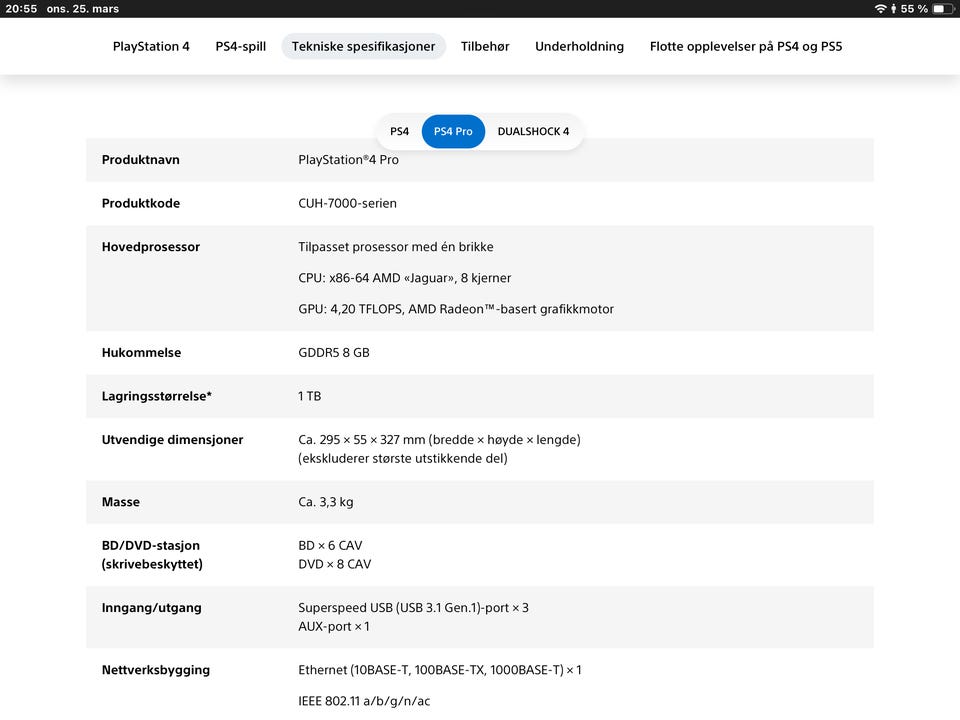This screenshot has height=720, width=960.
Task: Tap the charging indicator icon
Action: tap(893, 9)
